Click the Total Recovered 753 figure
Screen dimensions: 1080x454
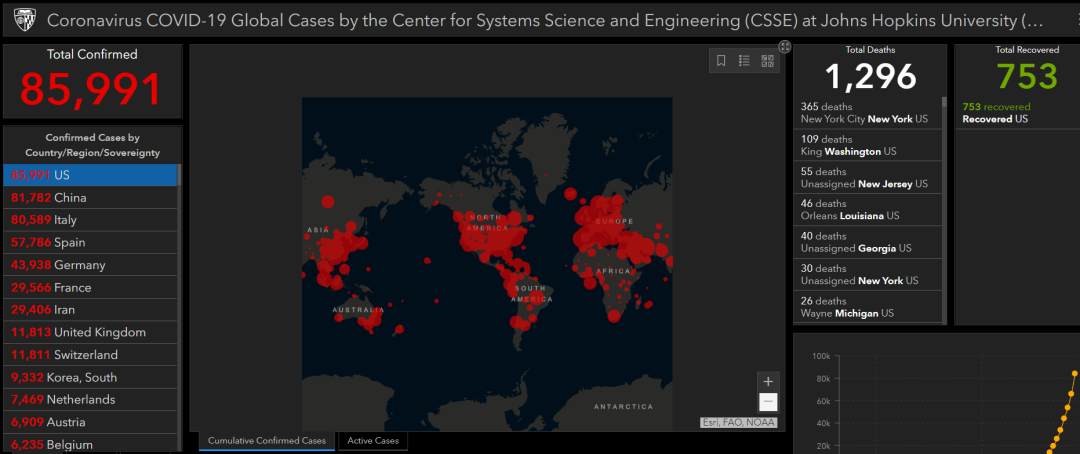coord(1027,76)
